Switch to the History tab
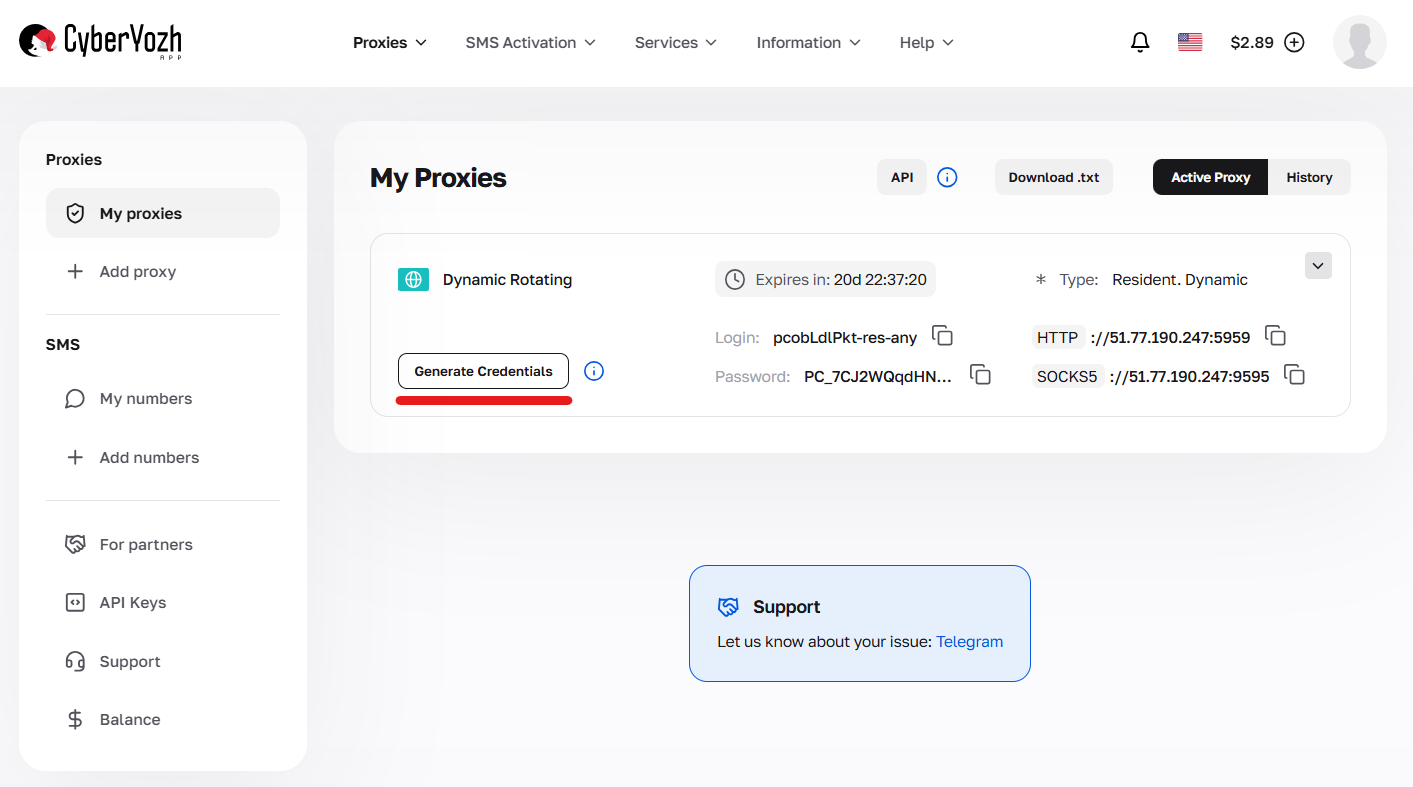Image resolution: width=1413 pixels, height=787 pixels. click(1309, 177)
